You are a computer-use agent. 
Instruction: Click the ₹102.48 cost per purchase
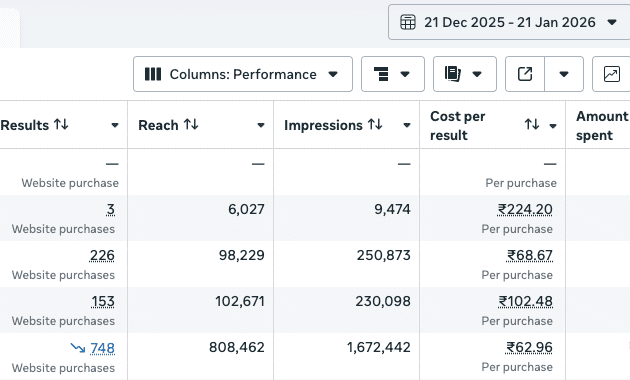526,302
